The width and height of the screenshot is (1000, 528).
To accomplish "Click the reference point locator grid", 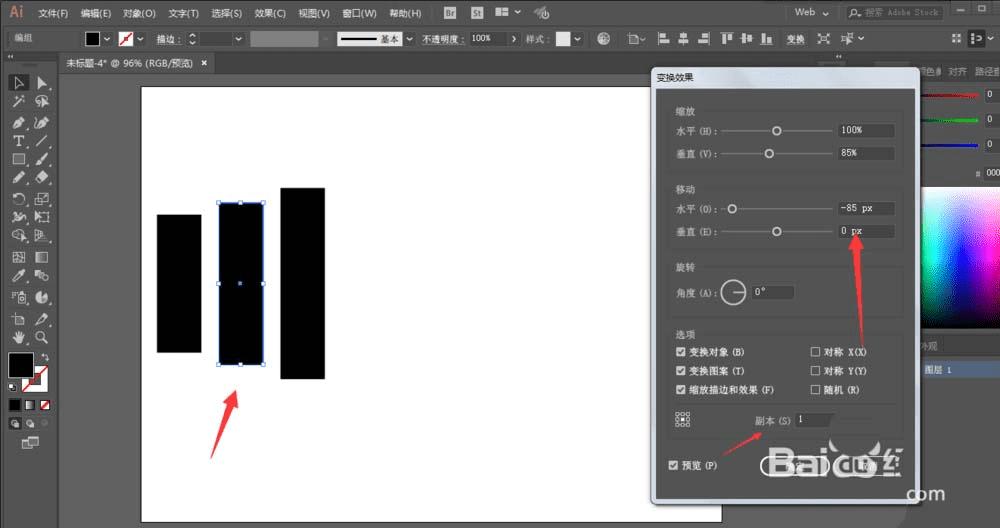I will 682,419.
